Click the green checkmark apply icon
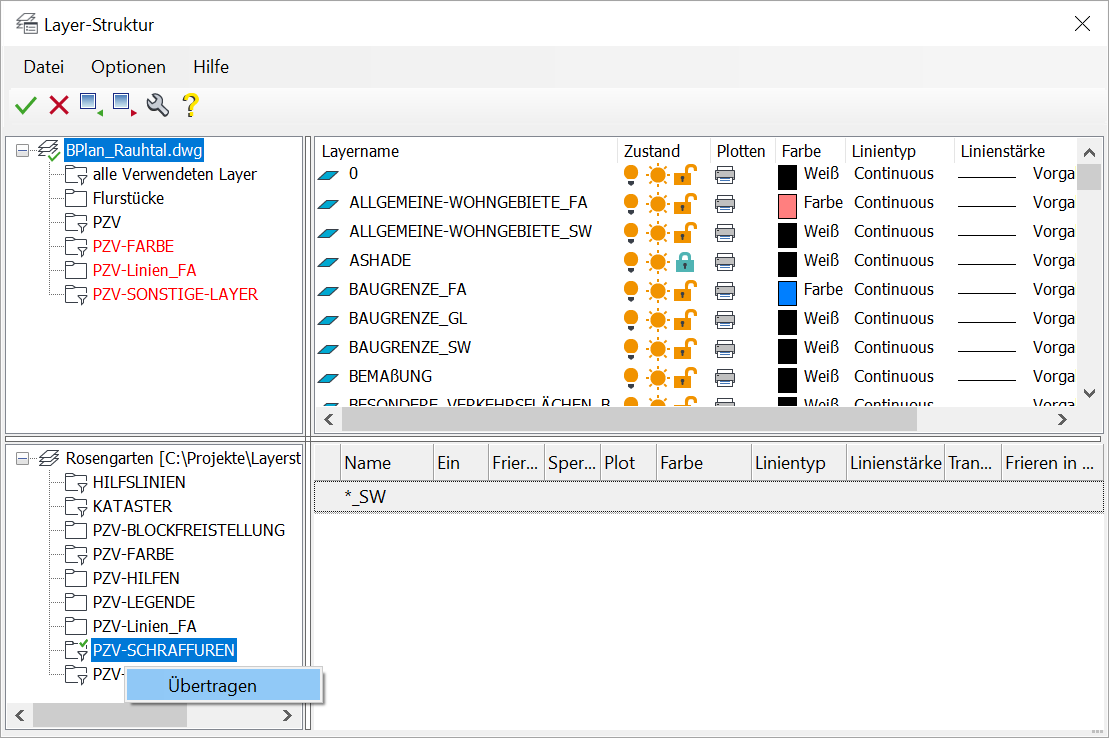1109x738 pixels. click(26, 104)
